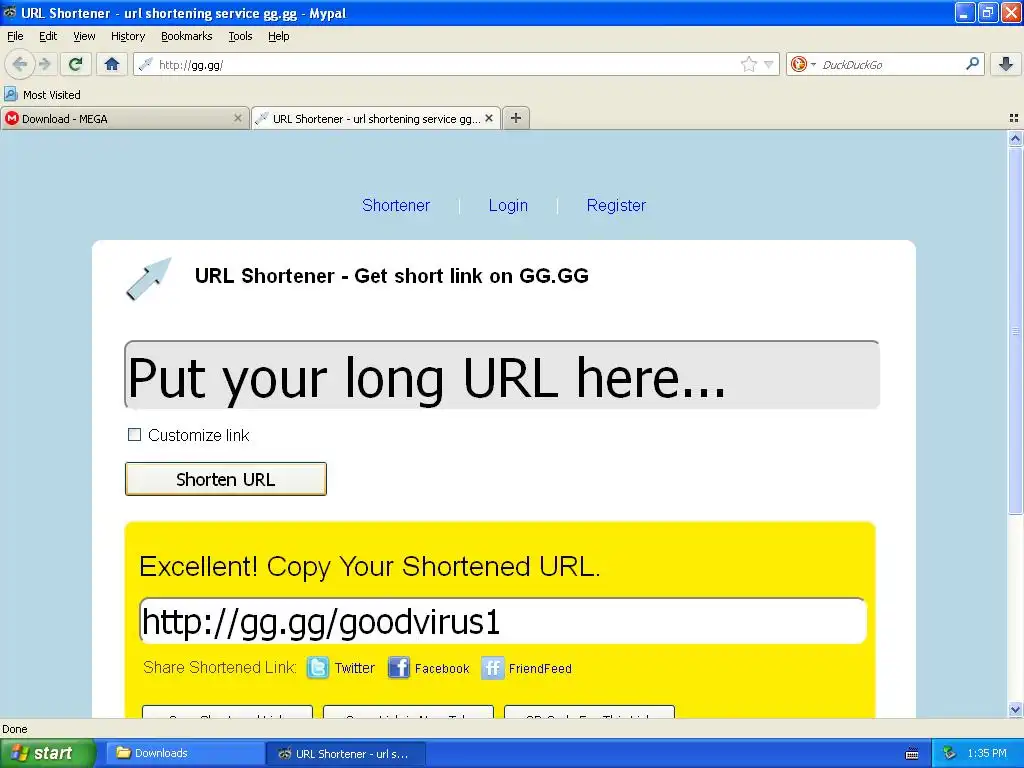This screenshot has height=768, width=1024.
Task: Click the Shorten URL button
Action: tap(225, 479)
